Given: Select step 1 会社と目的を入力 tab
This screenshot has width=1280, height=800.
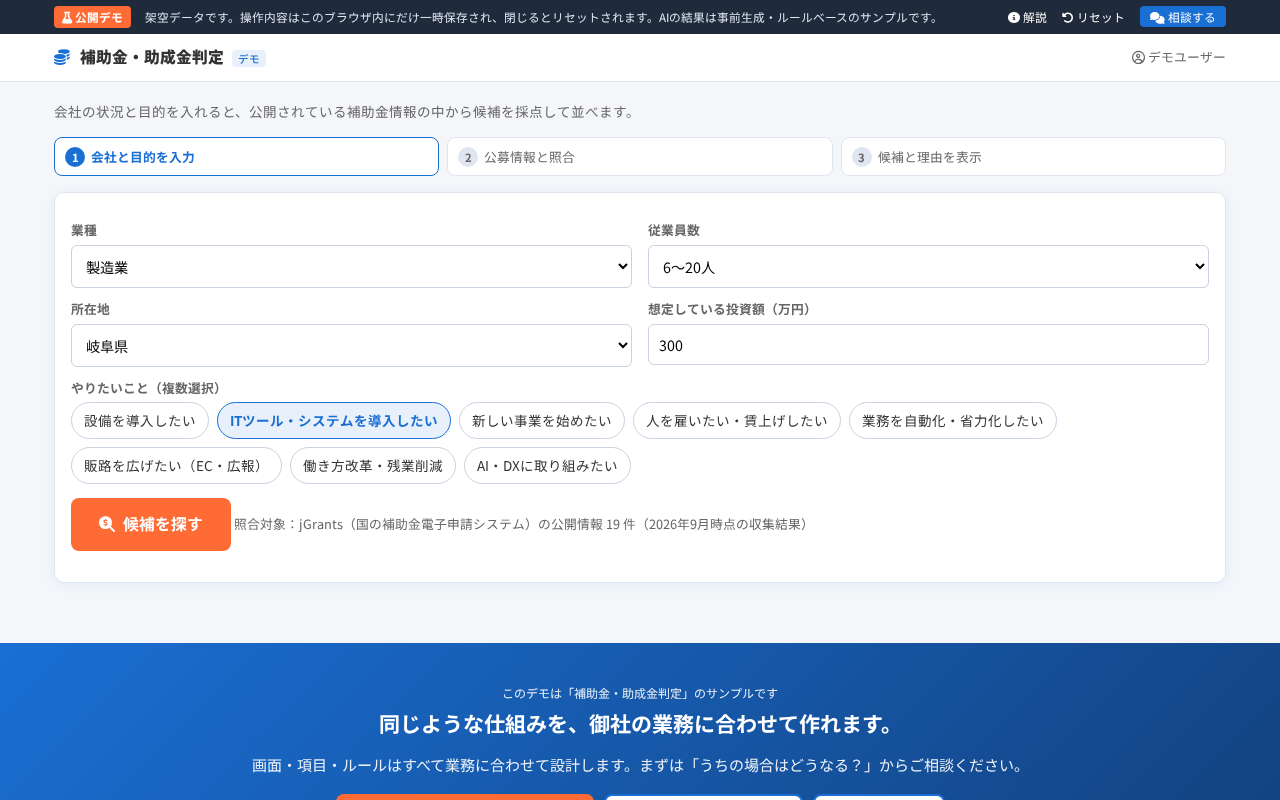Looking at the screenshot, I should (246, 157).
